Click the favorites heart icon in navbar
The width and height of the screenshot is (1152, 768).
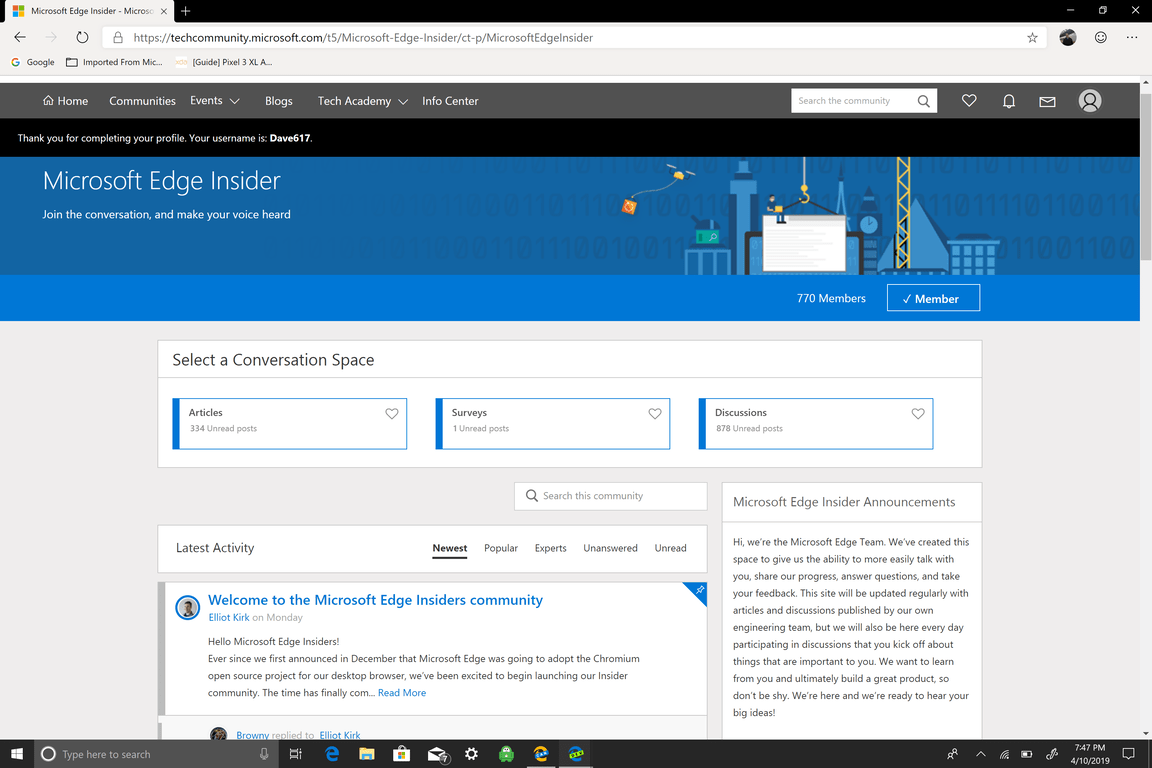pyautogui.click(x=969, y=101)
